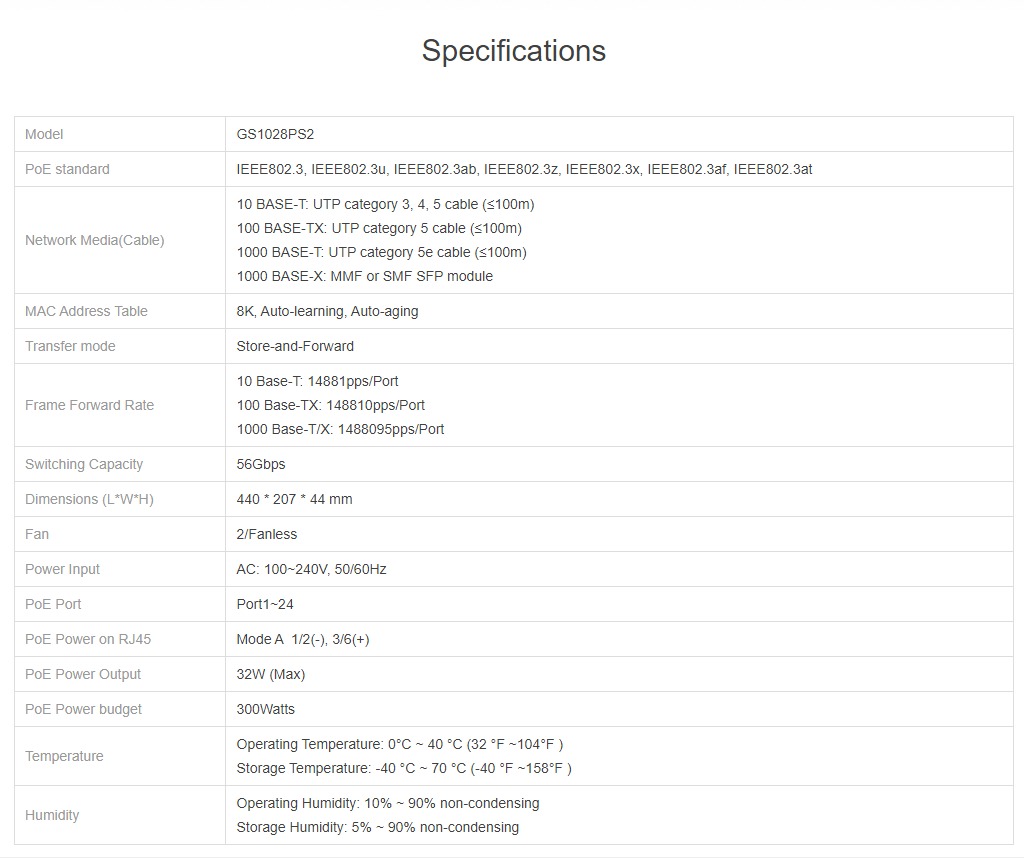Select the MAC Address Table label
The height and width of the screenshot is (862, 1024).
86,311
